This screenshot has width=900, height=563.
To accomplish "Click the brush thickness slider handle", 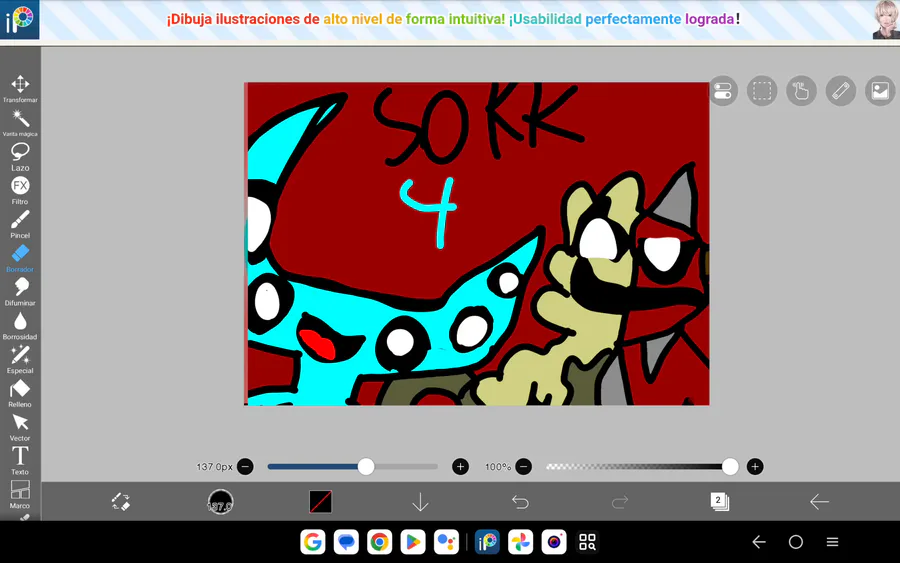I will pos(366,467).
